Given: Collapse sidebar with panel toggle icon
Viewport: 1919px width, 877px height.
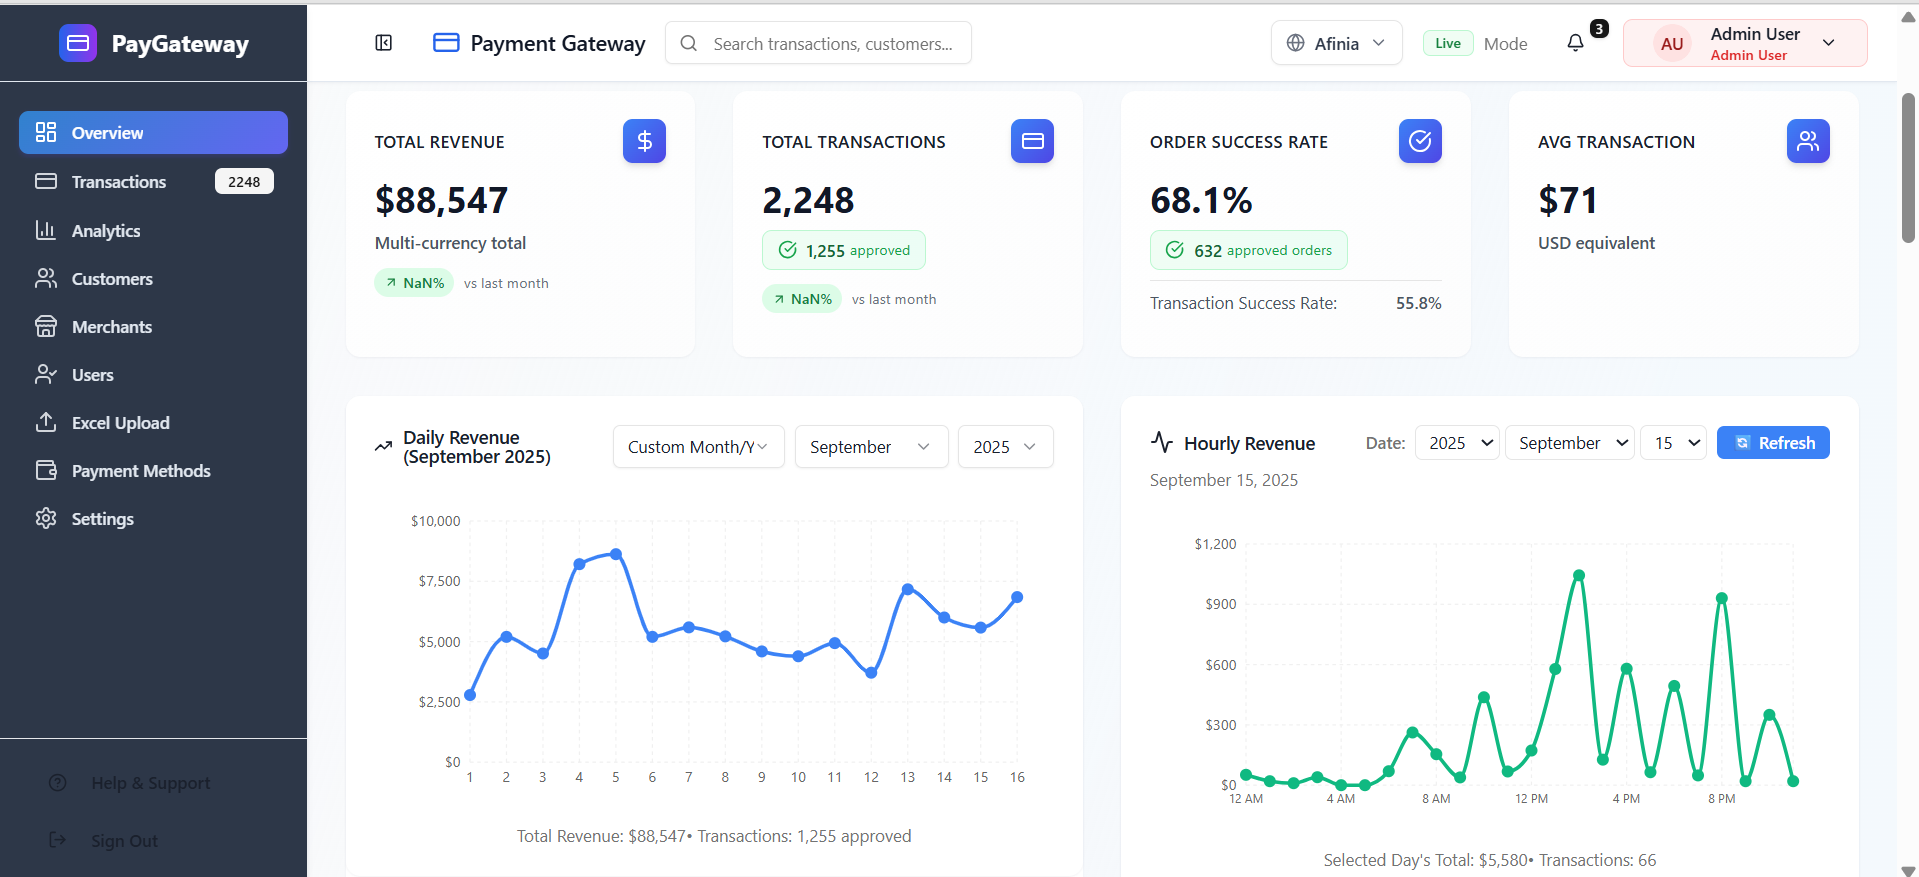Looking at the screenshot, I should [384, 43].
